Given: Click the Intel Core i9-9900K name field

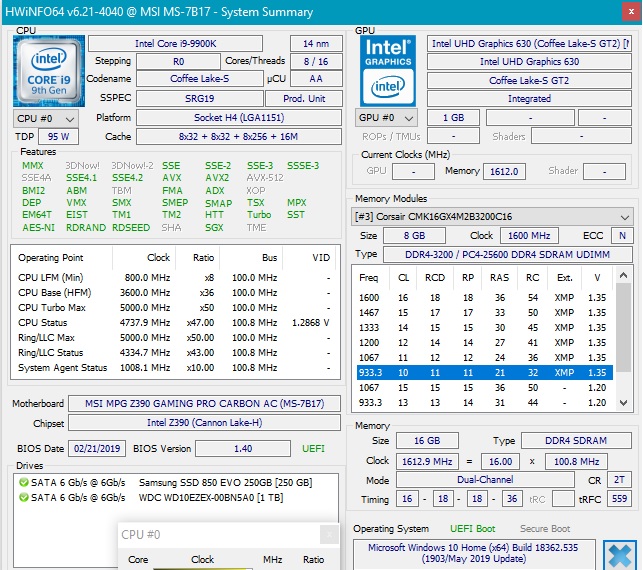Looking at the screenshot, I should [176, 43].
